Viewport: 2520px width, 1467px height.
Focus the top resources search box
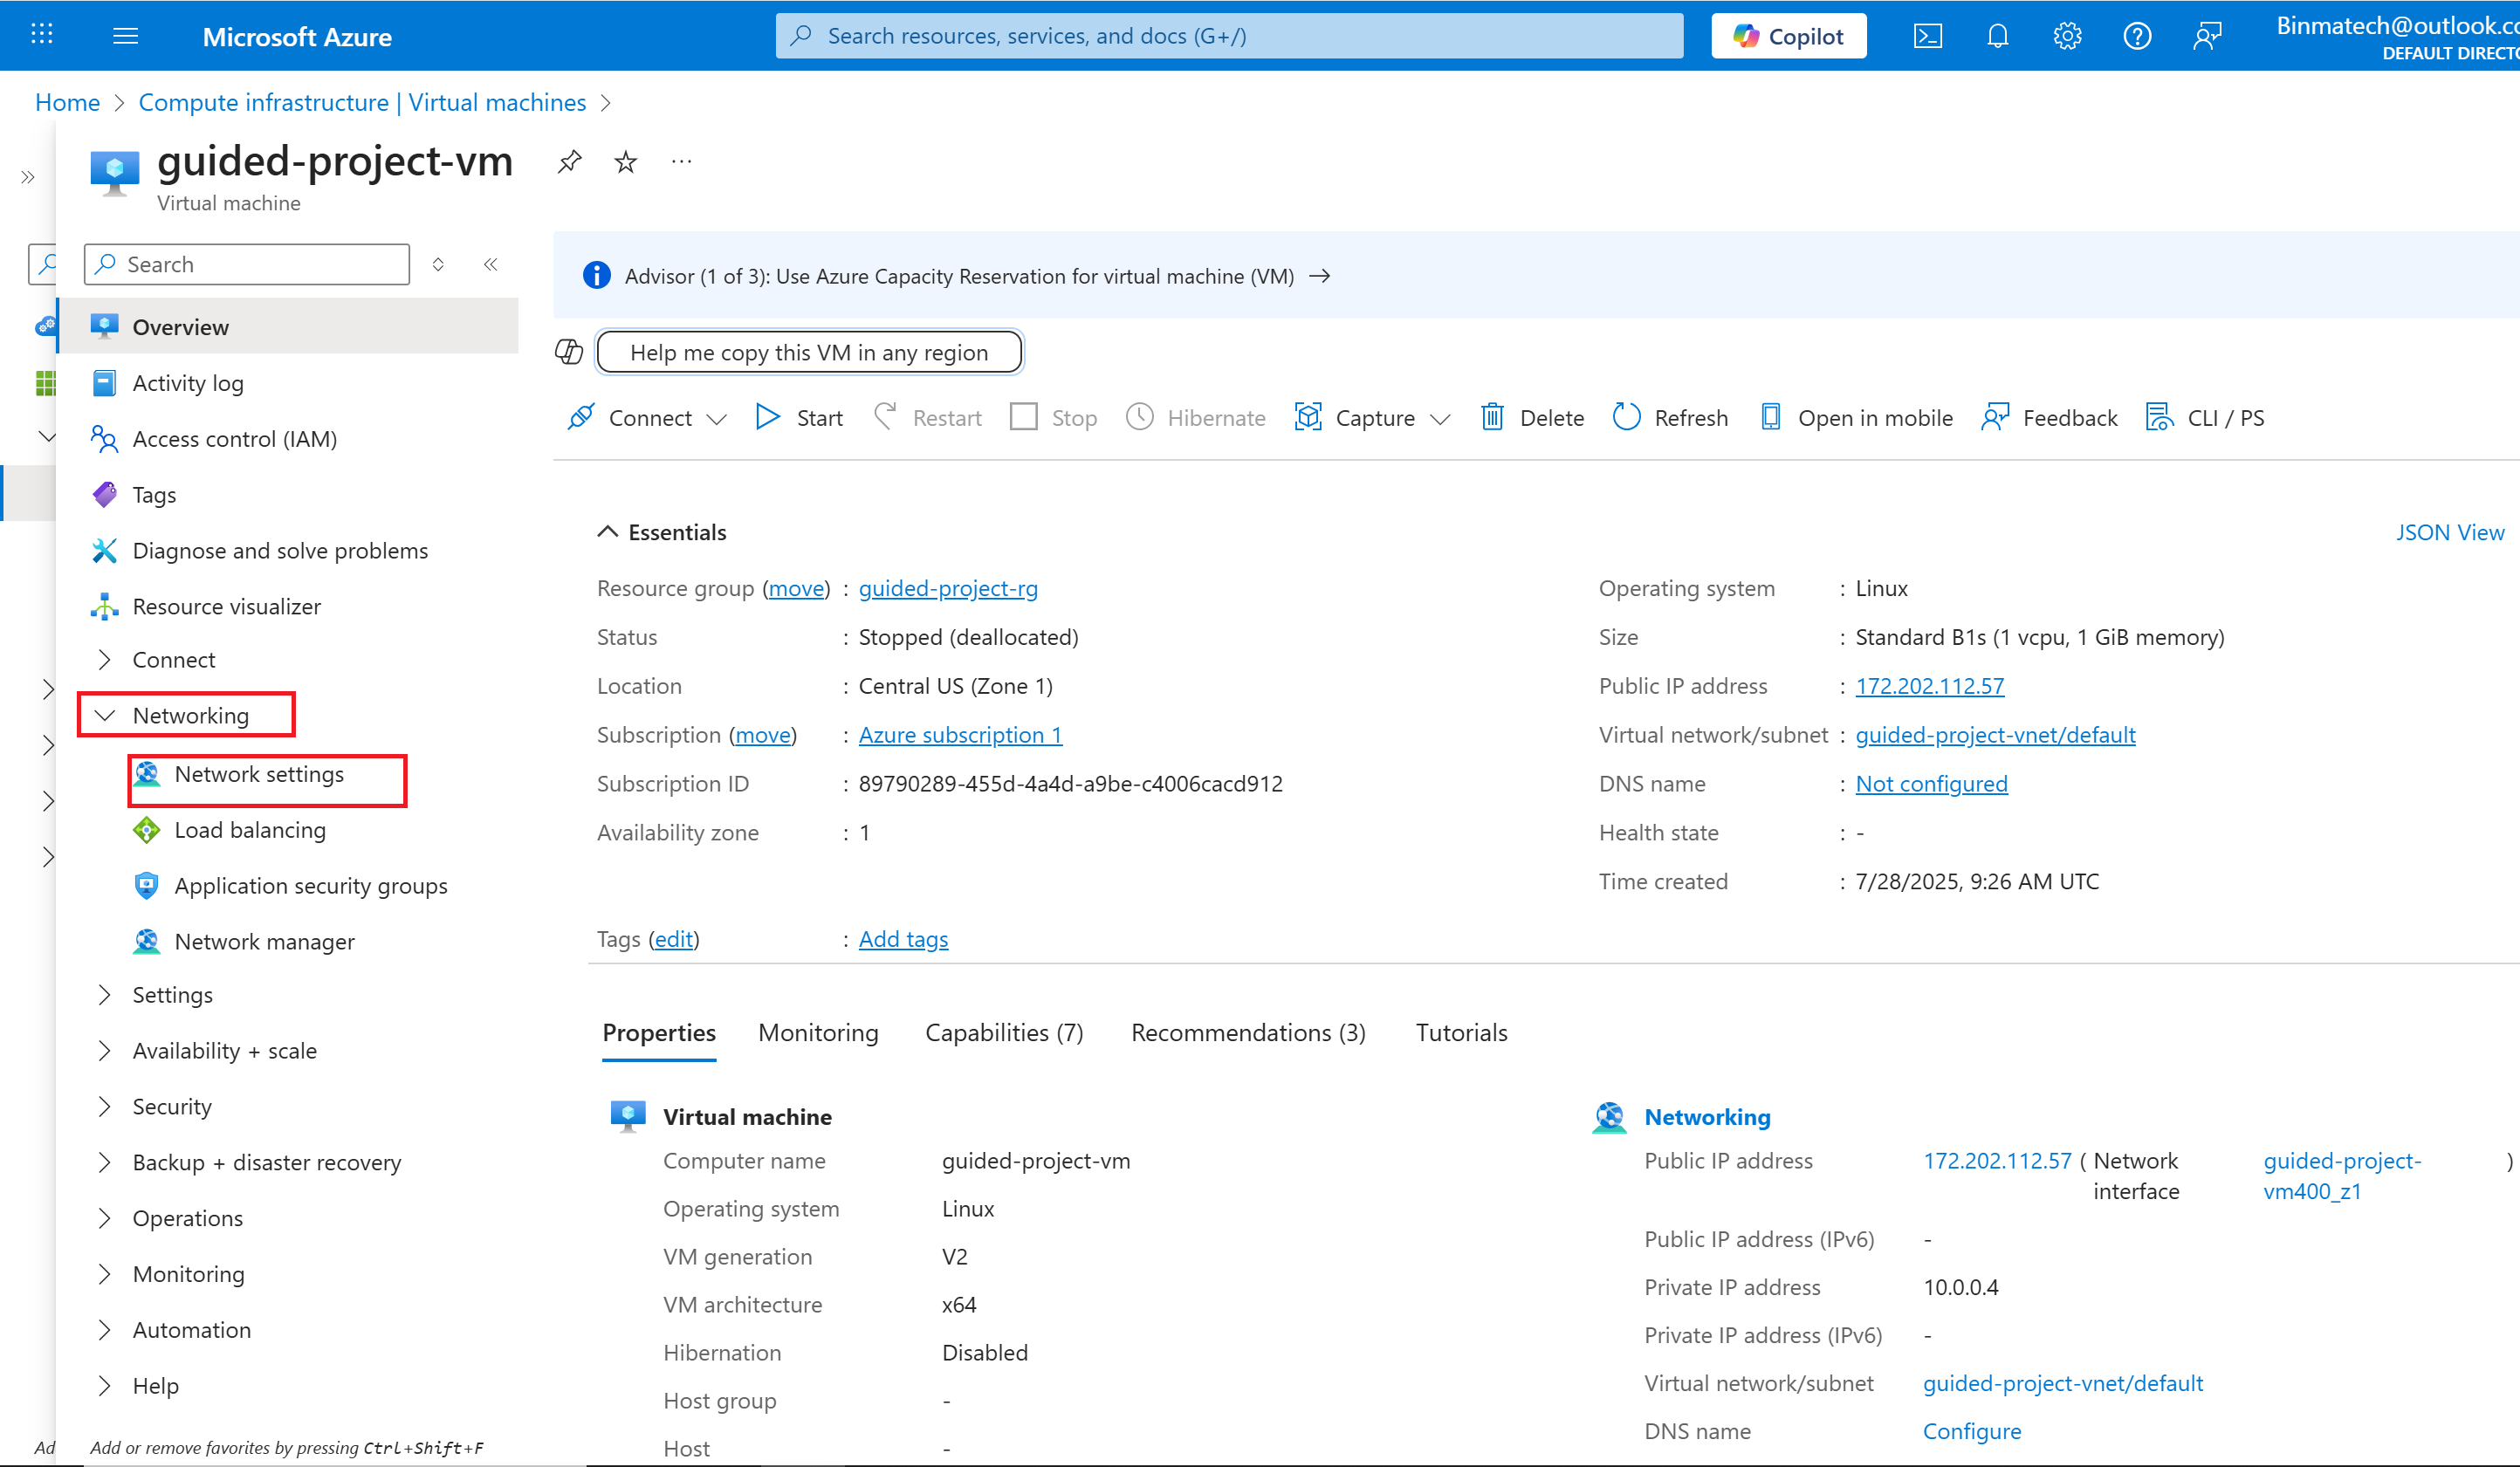[1228, 36]
